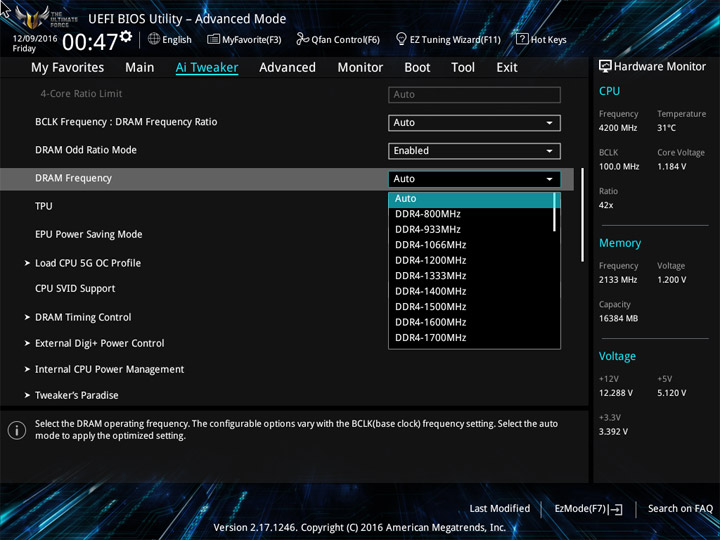Click +12V reading 12.288 V
The width and height of the screenshot is (720, 540).
point(615,393)
